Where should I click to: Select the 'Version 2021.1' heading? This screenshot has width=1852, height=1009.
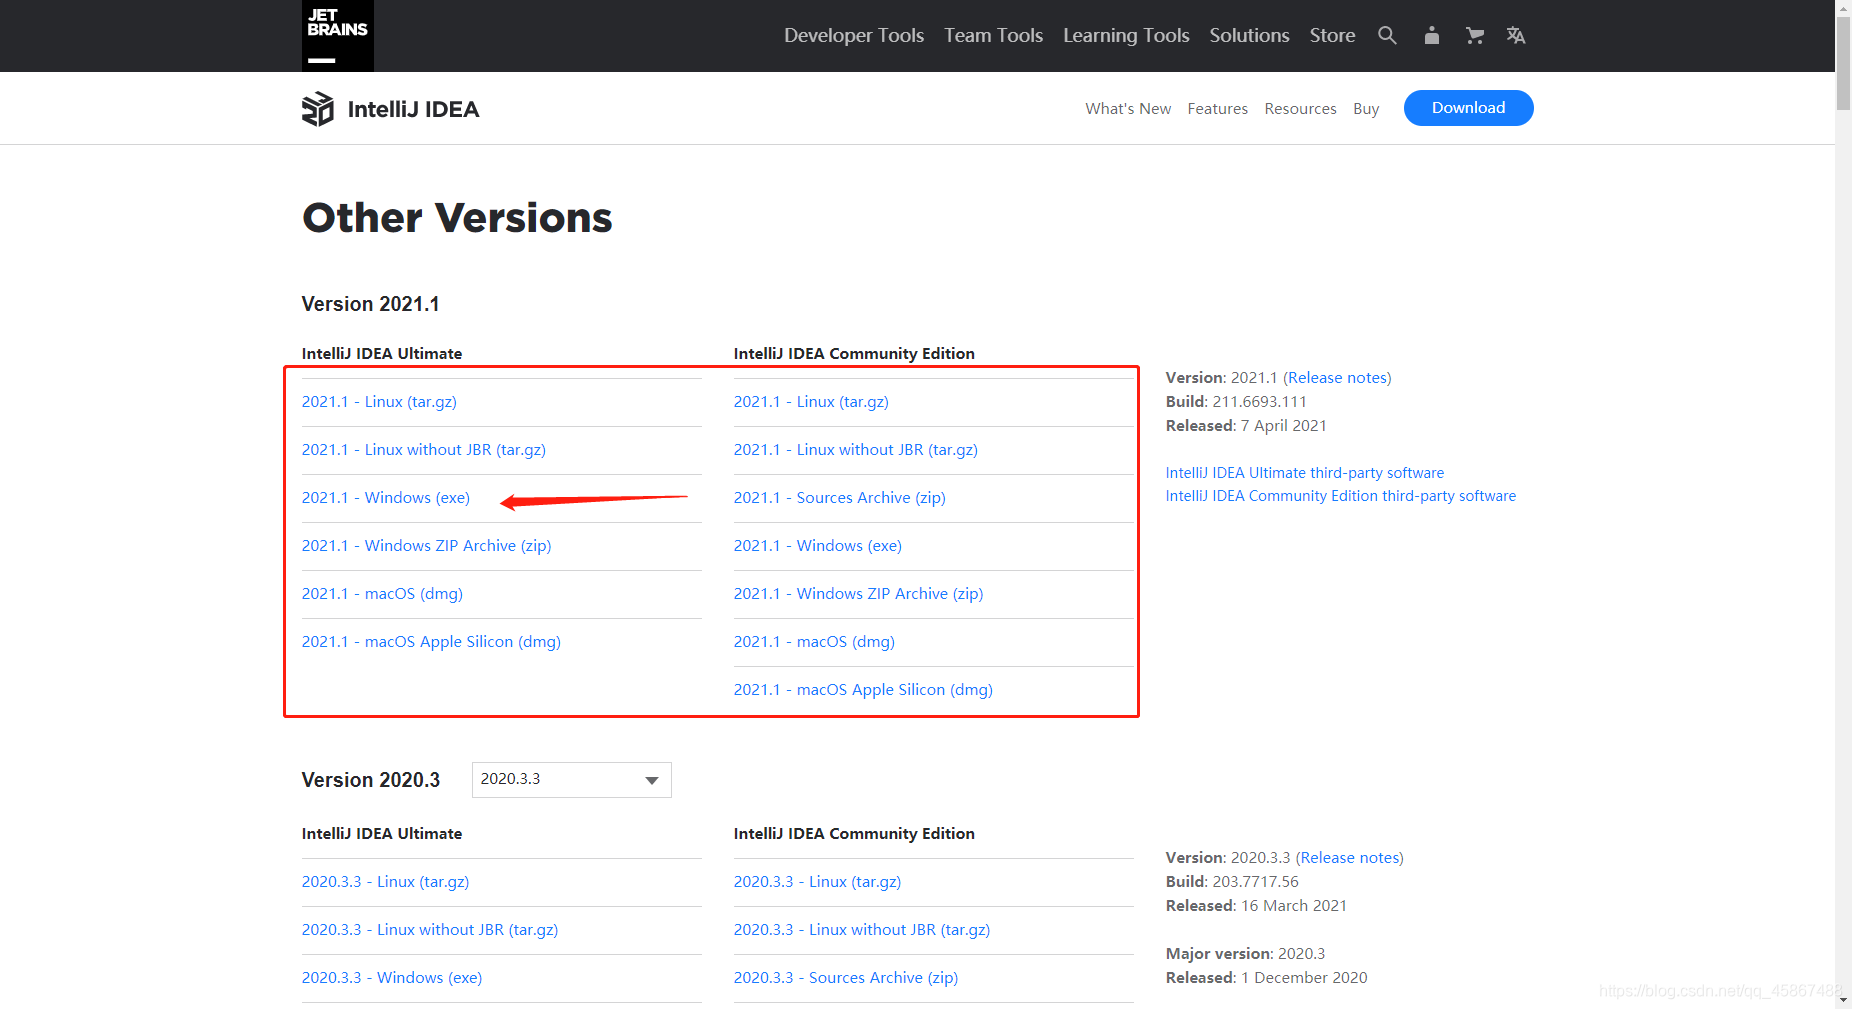coord(370,304)
